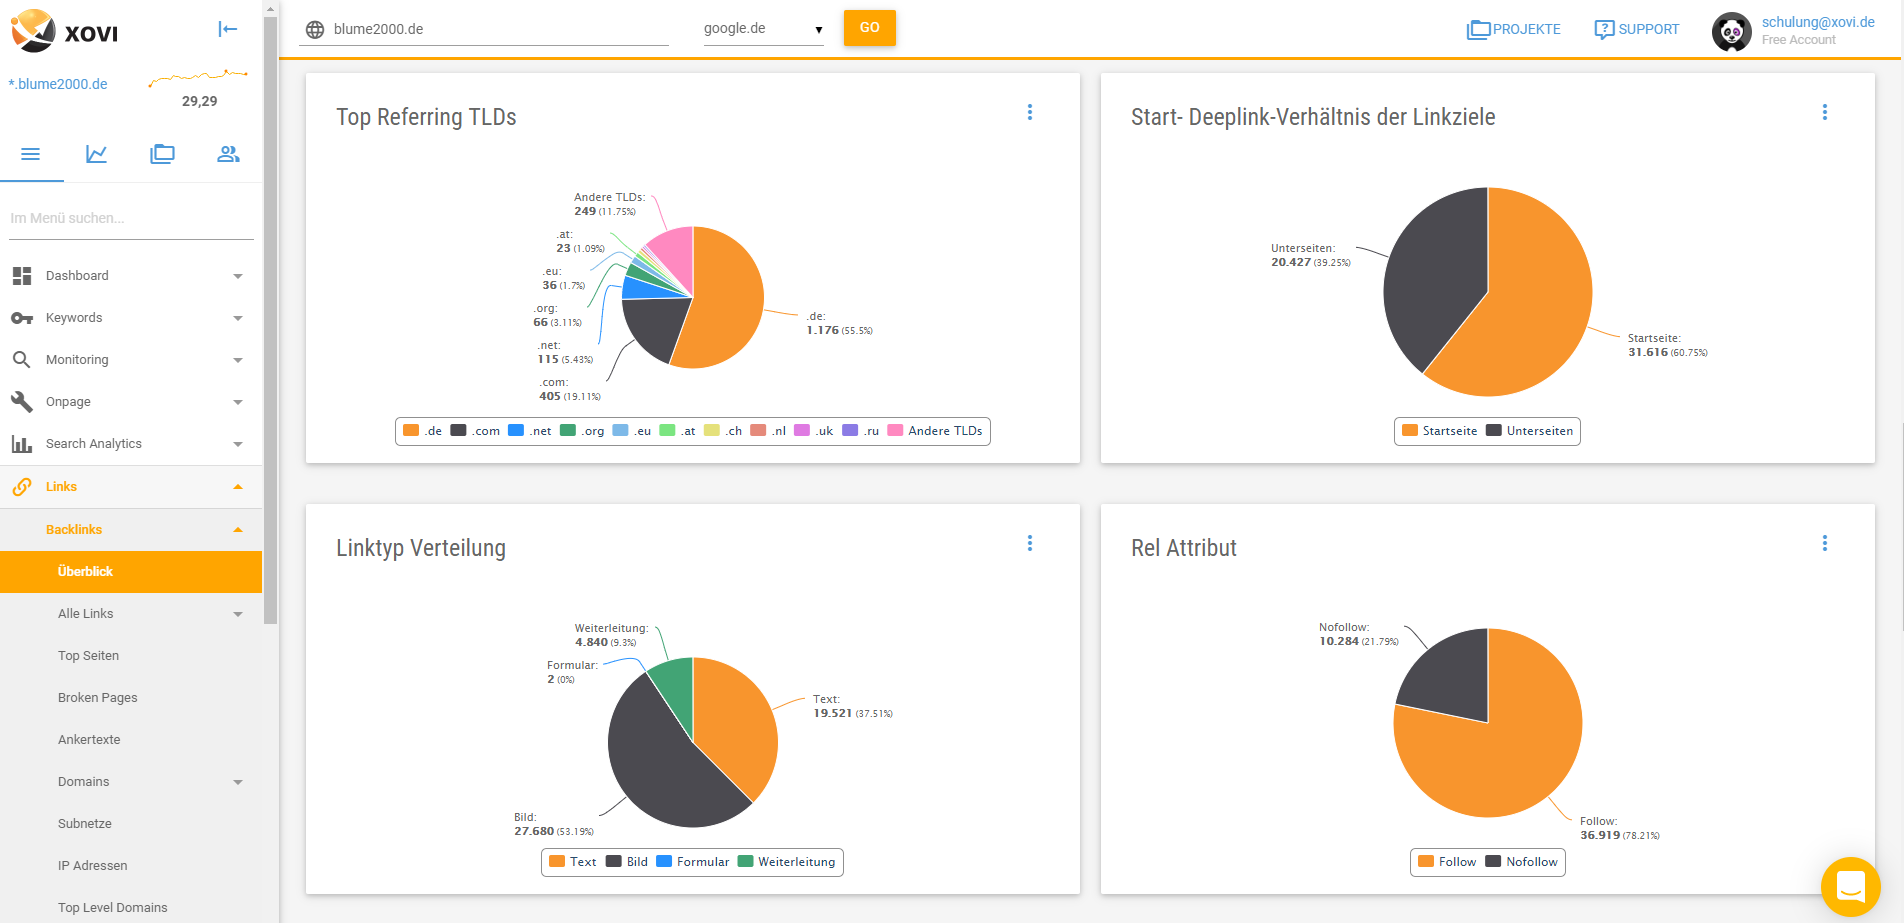Viewport: 1904px width, 923px height.
Task: Open the projects folder sidebar tab
Action: tap(162, 154)
